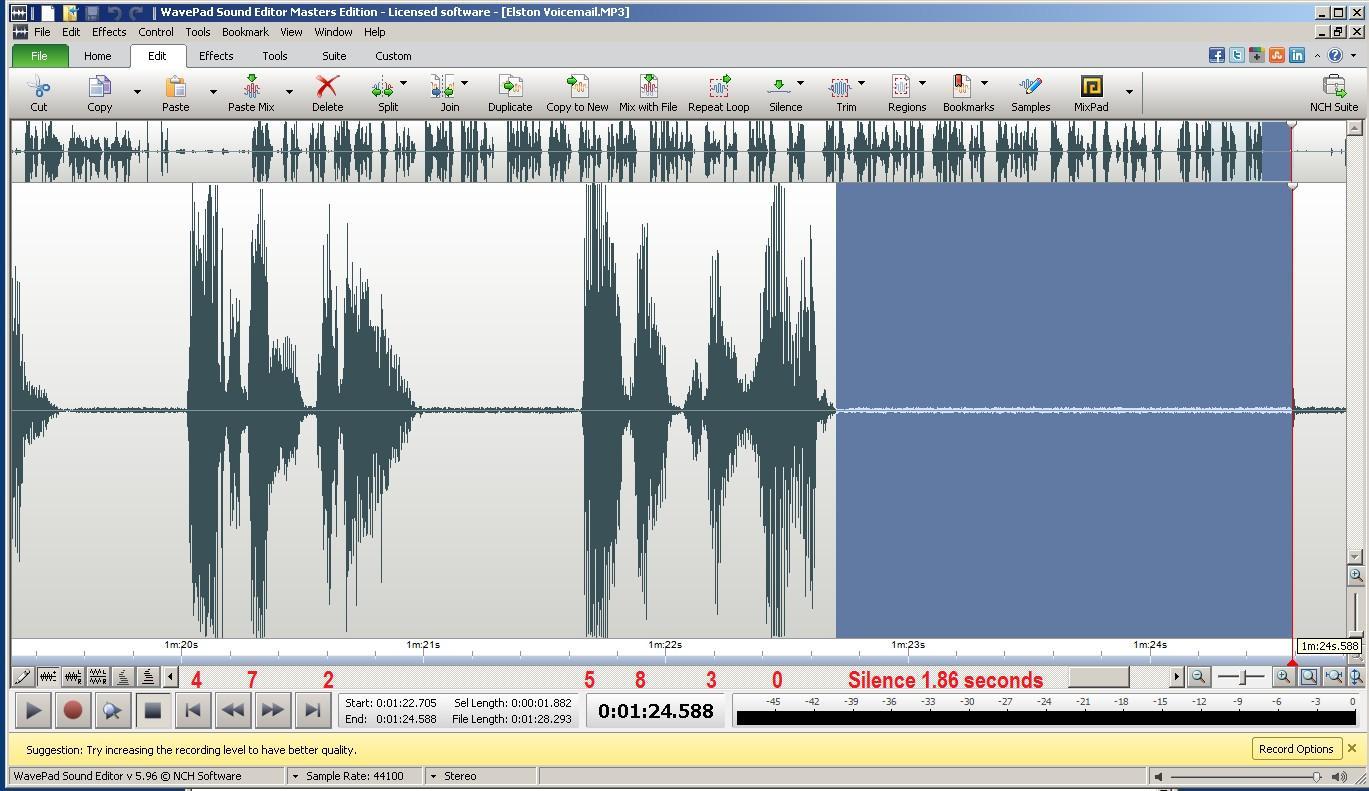Zoom to fit the full file horizontally

pos(1333,677)
